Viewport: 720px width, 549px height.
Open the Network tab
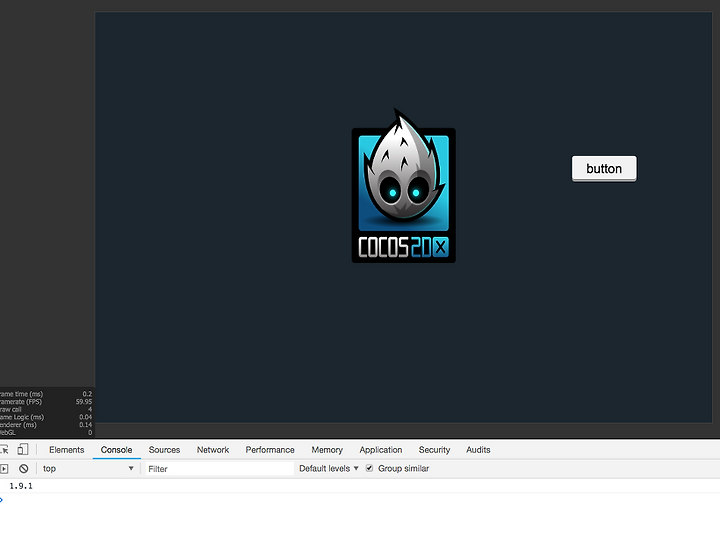(x=213, y=450)
